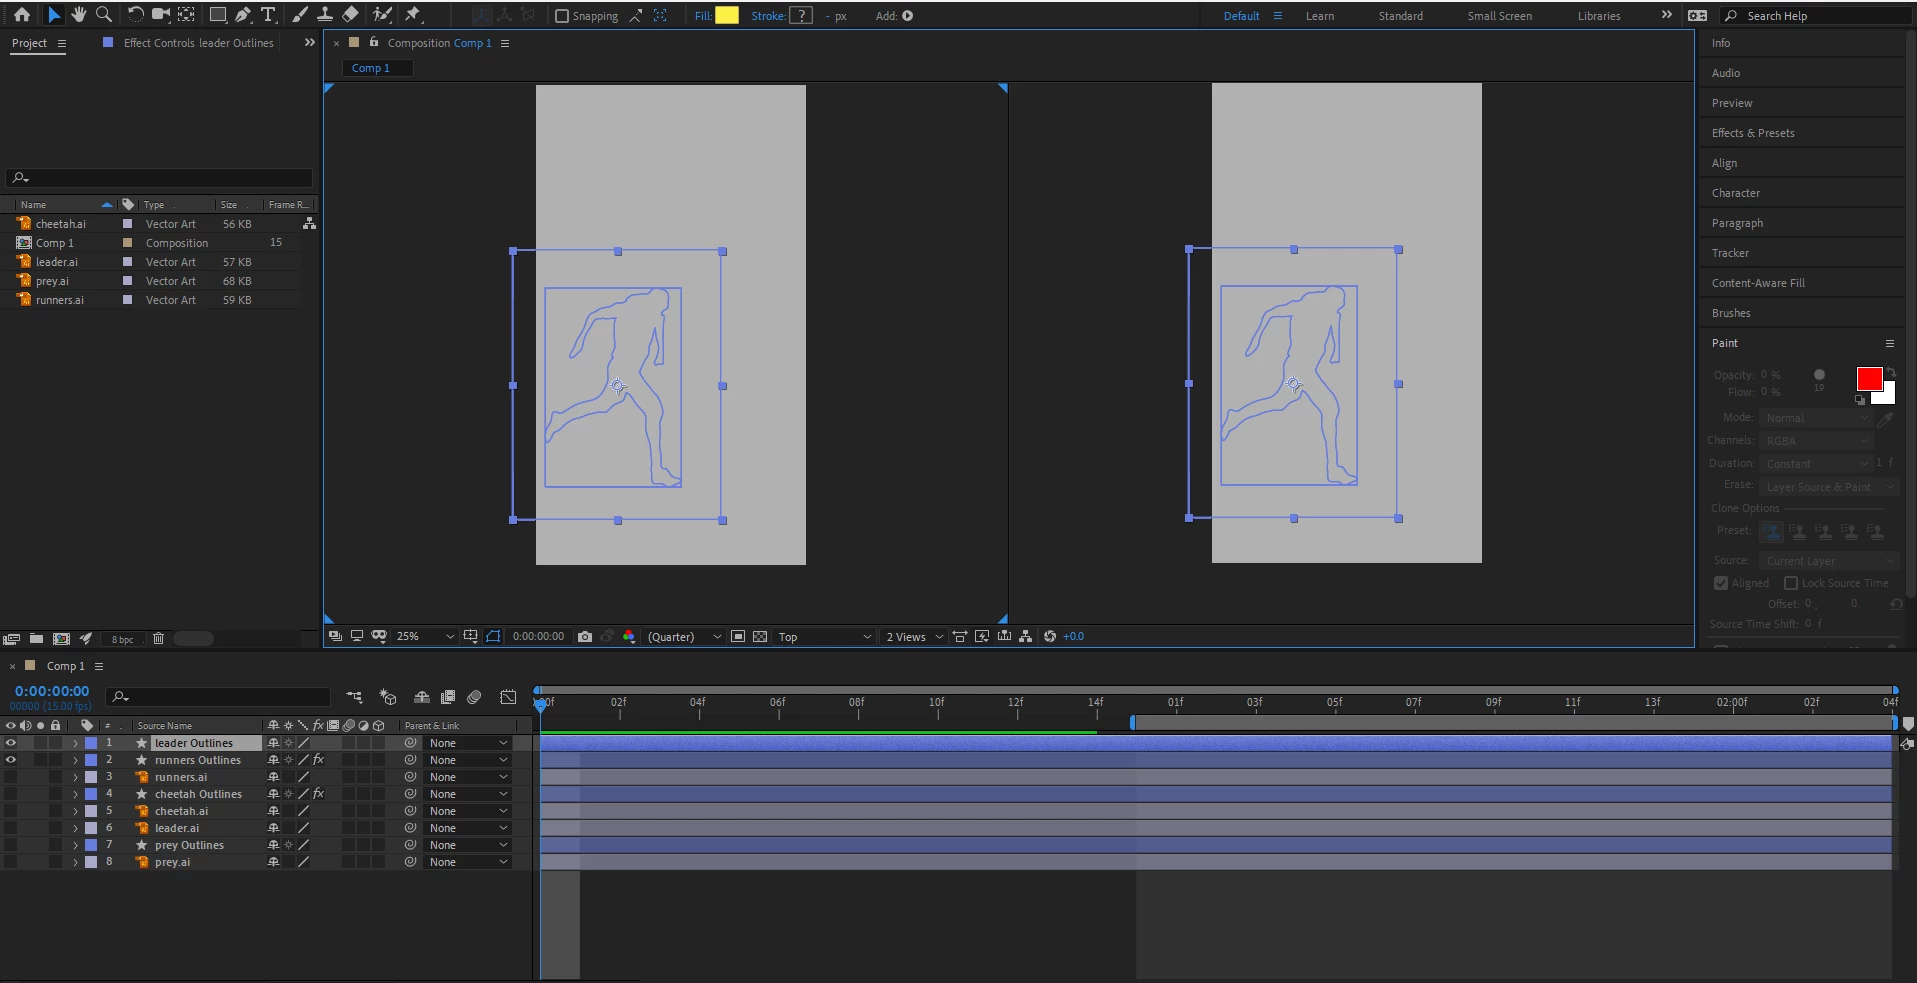Delete selected project item with trash icon

click(x=158, y=638)
